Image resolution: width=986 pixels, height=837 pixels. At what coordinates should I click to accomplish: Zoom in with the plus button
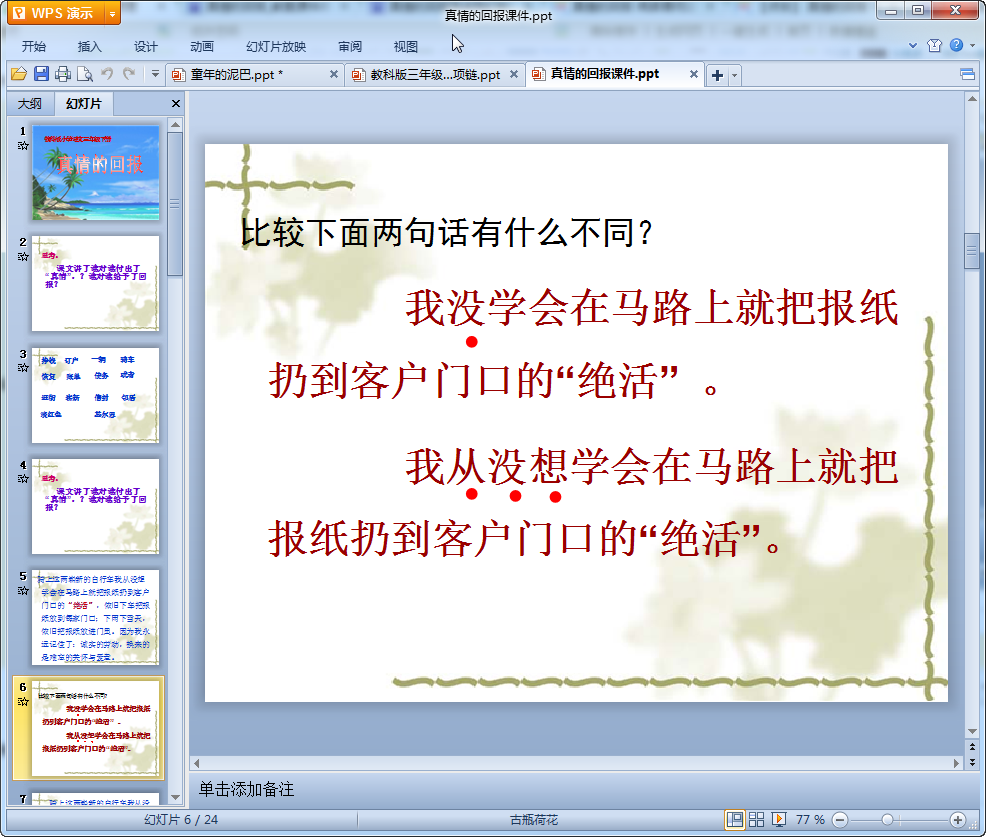[x=958, y=819]
